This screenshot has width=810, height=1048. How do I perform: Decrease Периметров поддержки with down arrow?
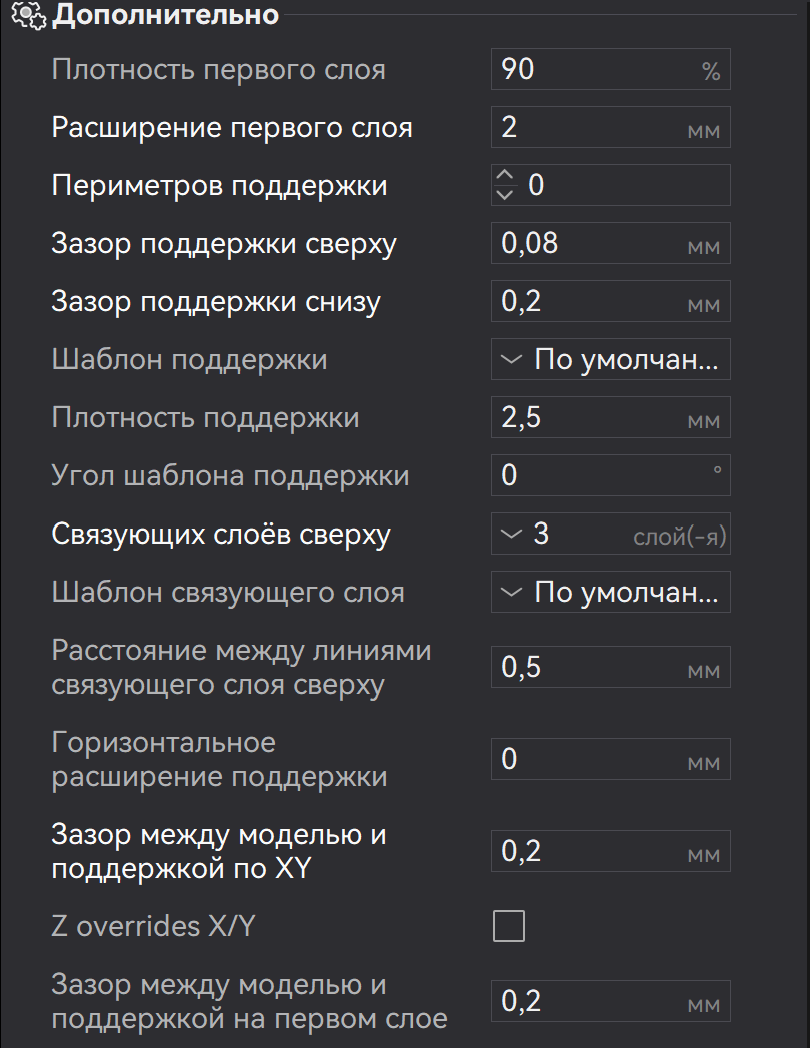click(x=505, y=194)
